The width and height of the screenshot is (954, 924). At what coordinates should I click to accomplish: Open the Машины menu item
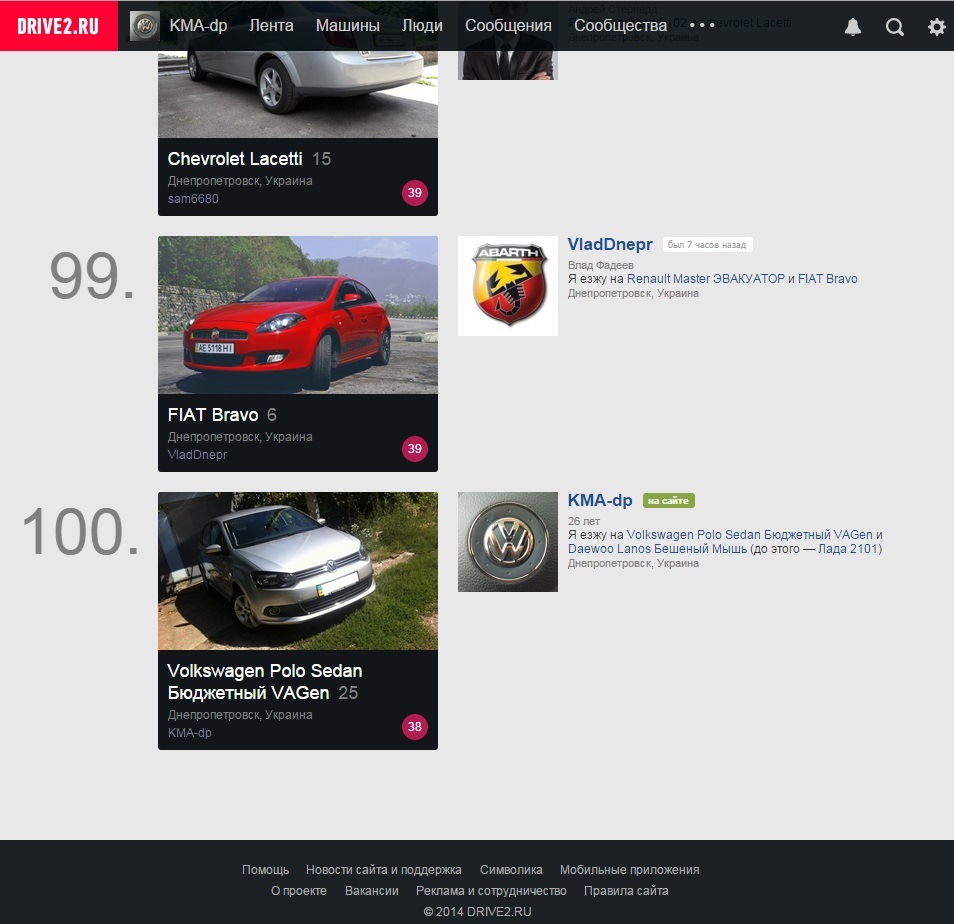347,26
